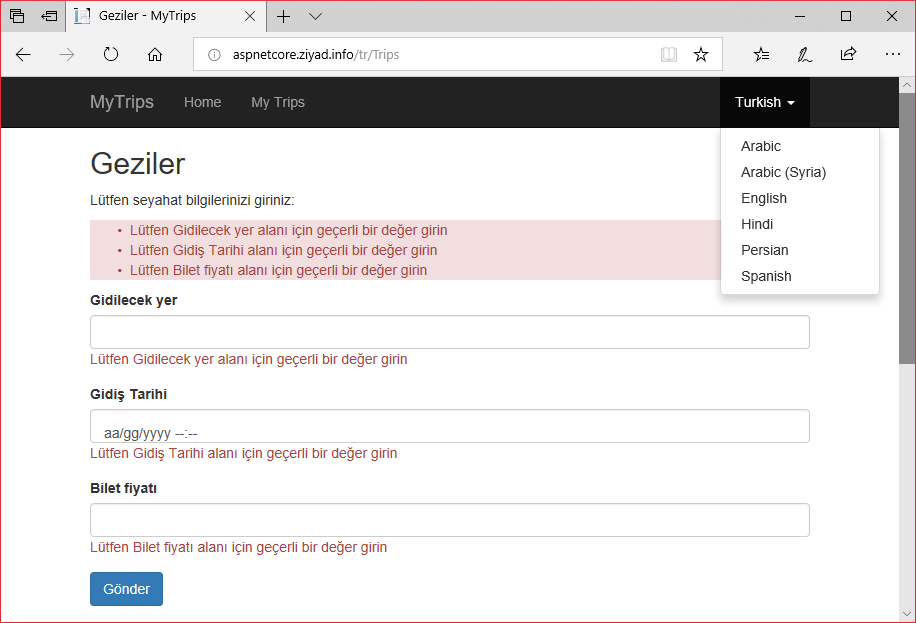Add this page to favorites star
The height and width of the screenshot is (623, 916).
(701, 54)
